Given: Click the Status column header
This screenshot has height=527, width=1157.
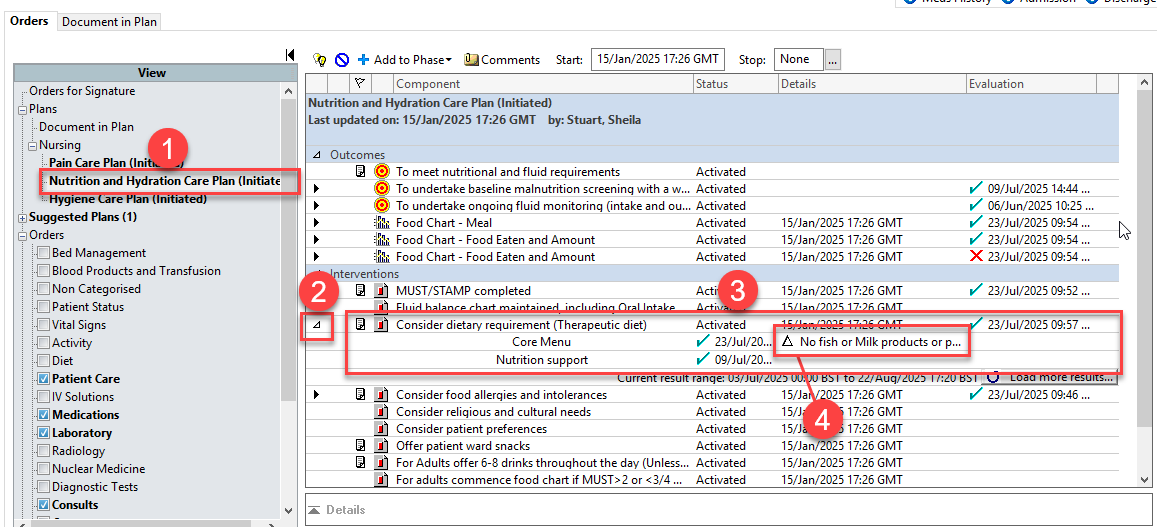Looking at the screenshot, I should pos(736,83).
